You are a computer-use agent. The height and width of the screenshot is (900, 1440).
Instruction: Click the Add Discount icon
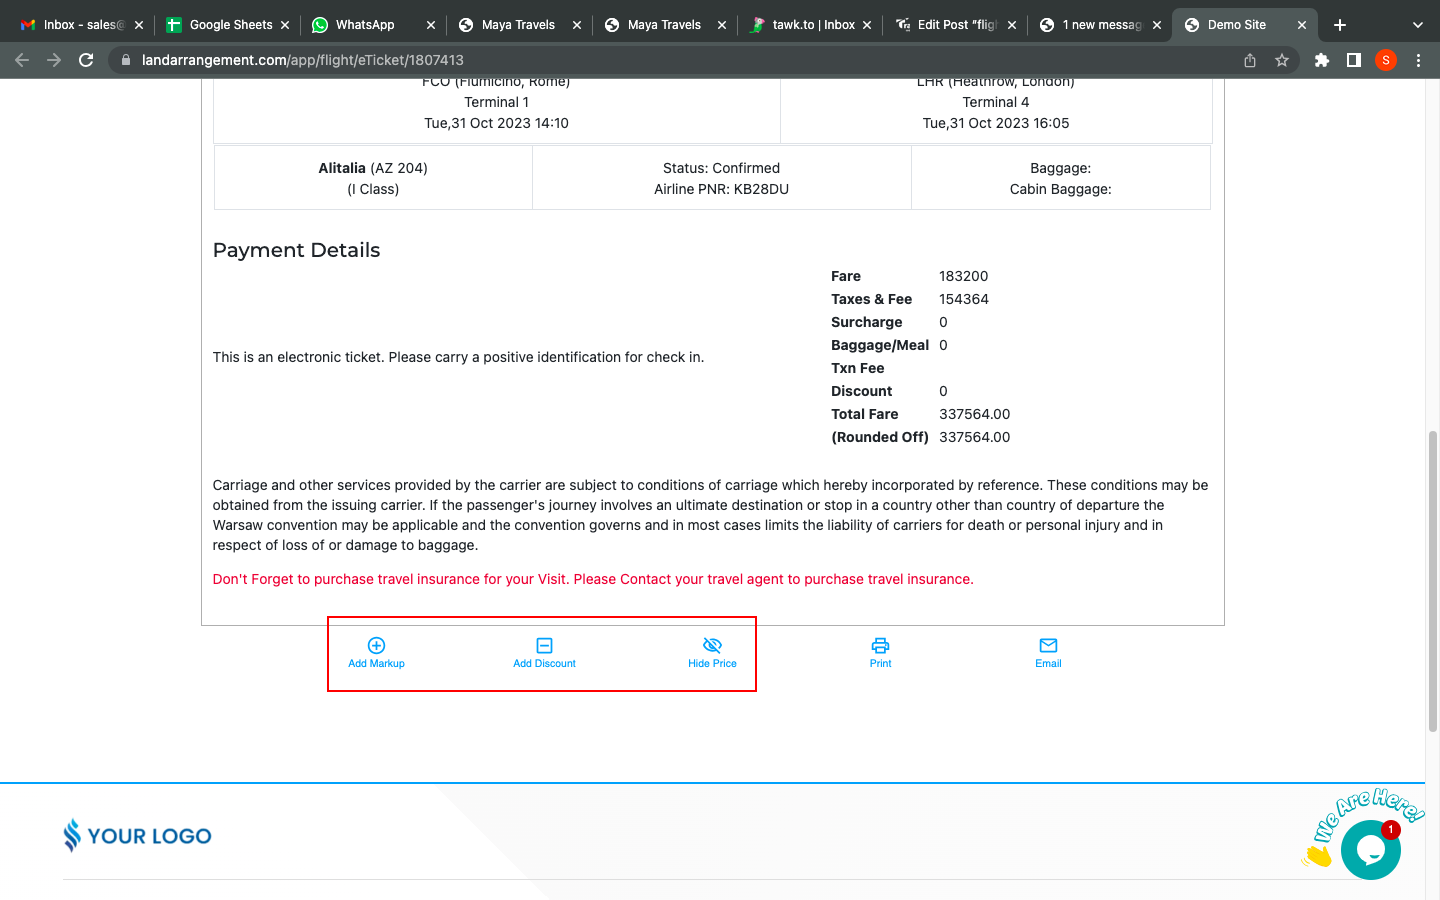click(544, 646)
